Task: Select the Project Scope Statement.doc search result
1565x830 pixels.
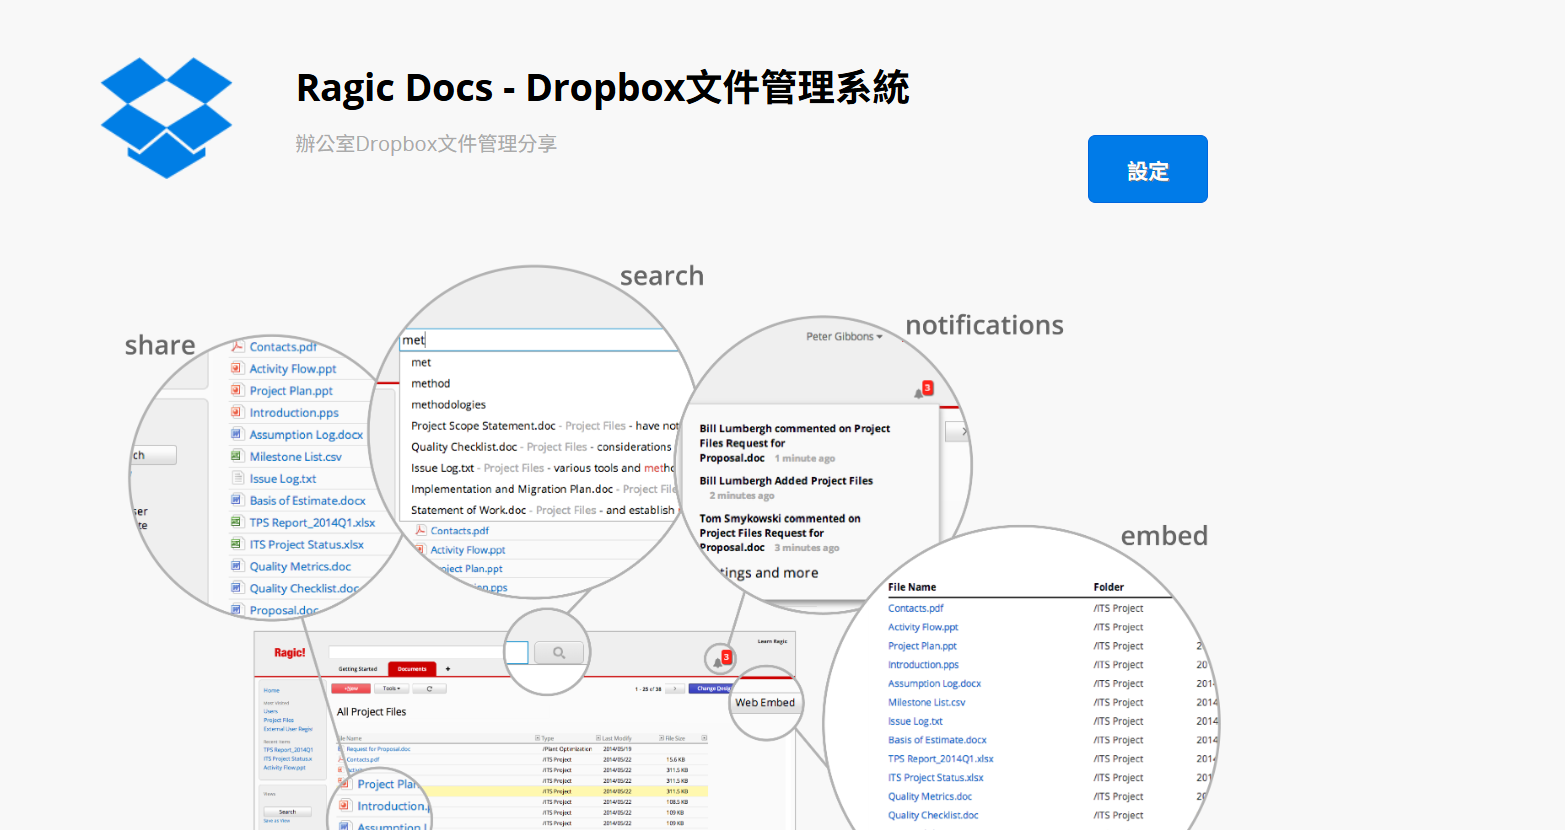Action: (483, 426)
